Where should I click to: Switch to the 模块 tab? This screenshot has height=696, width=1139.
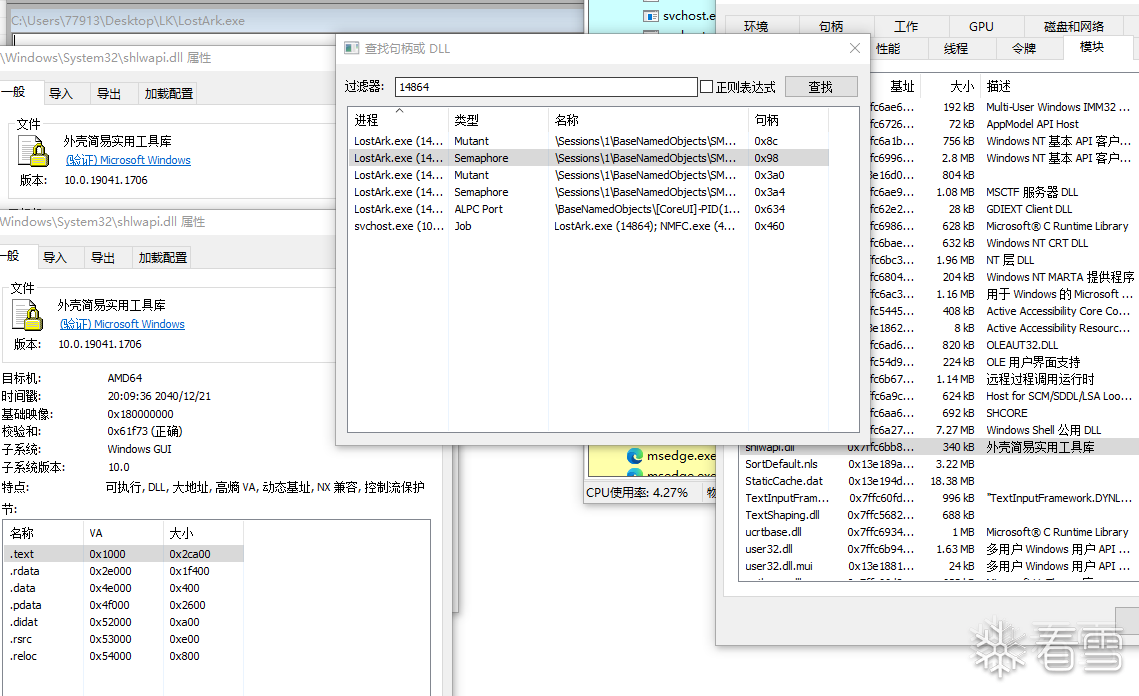pos(1092,46)
